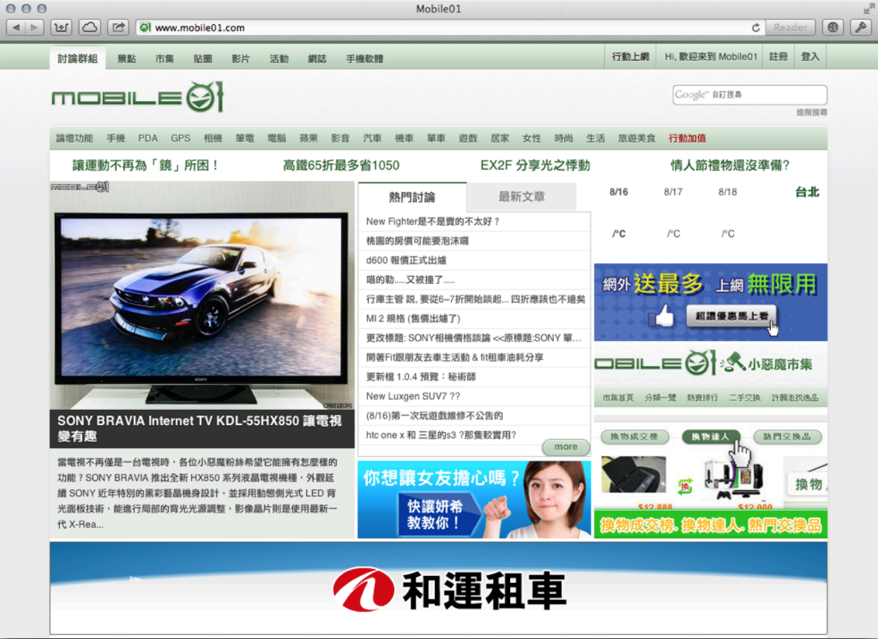
Task: Select the 熱門交換品 pill tab
Action: point(787,436)
